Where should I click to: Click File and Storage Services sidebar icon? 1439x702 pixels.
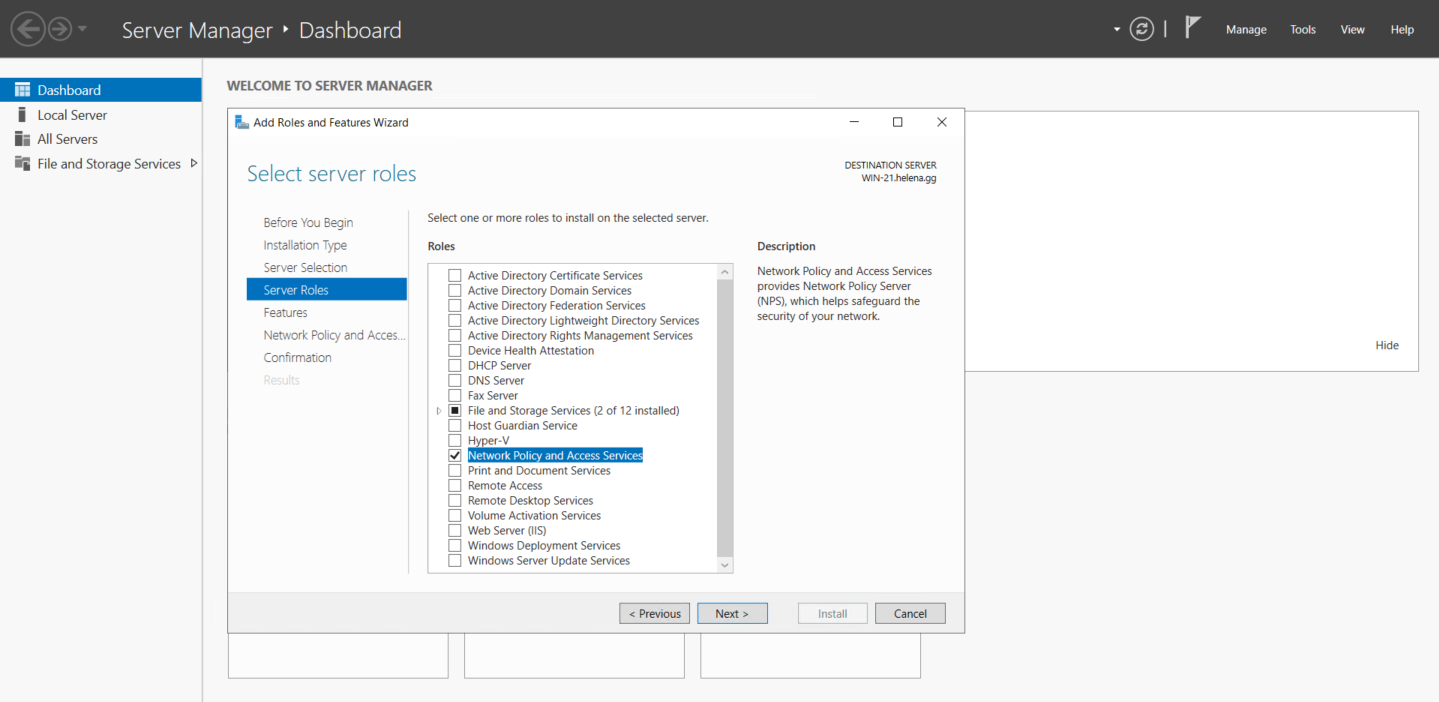click(x=22, y=164)
